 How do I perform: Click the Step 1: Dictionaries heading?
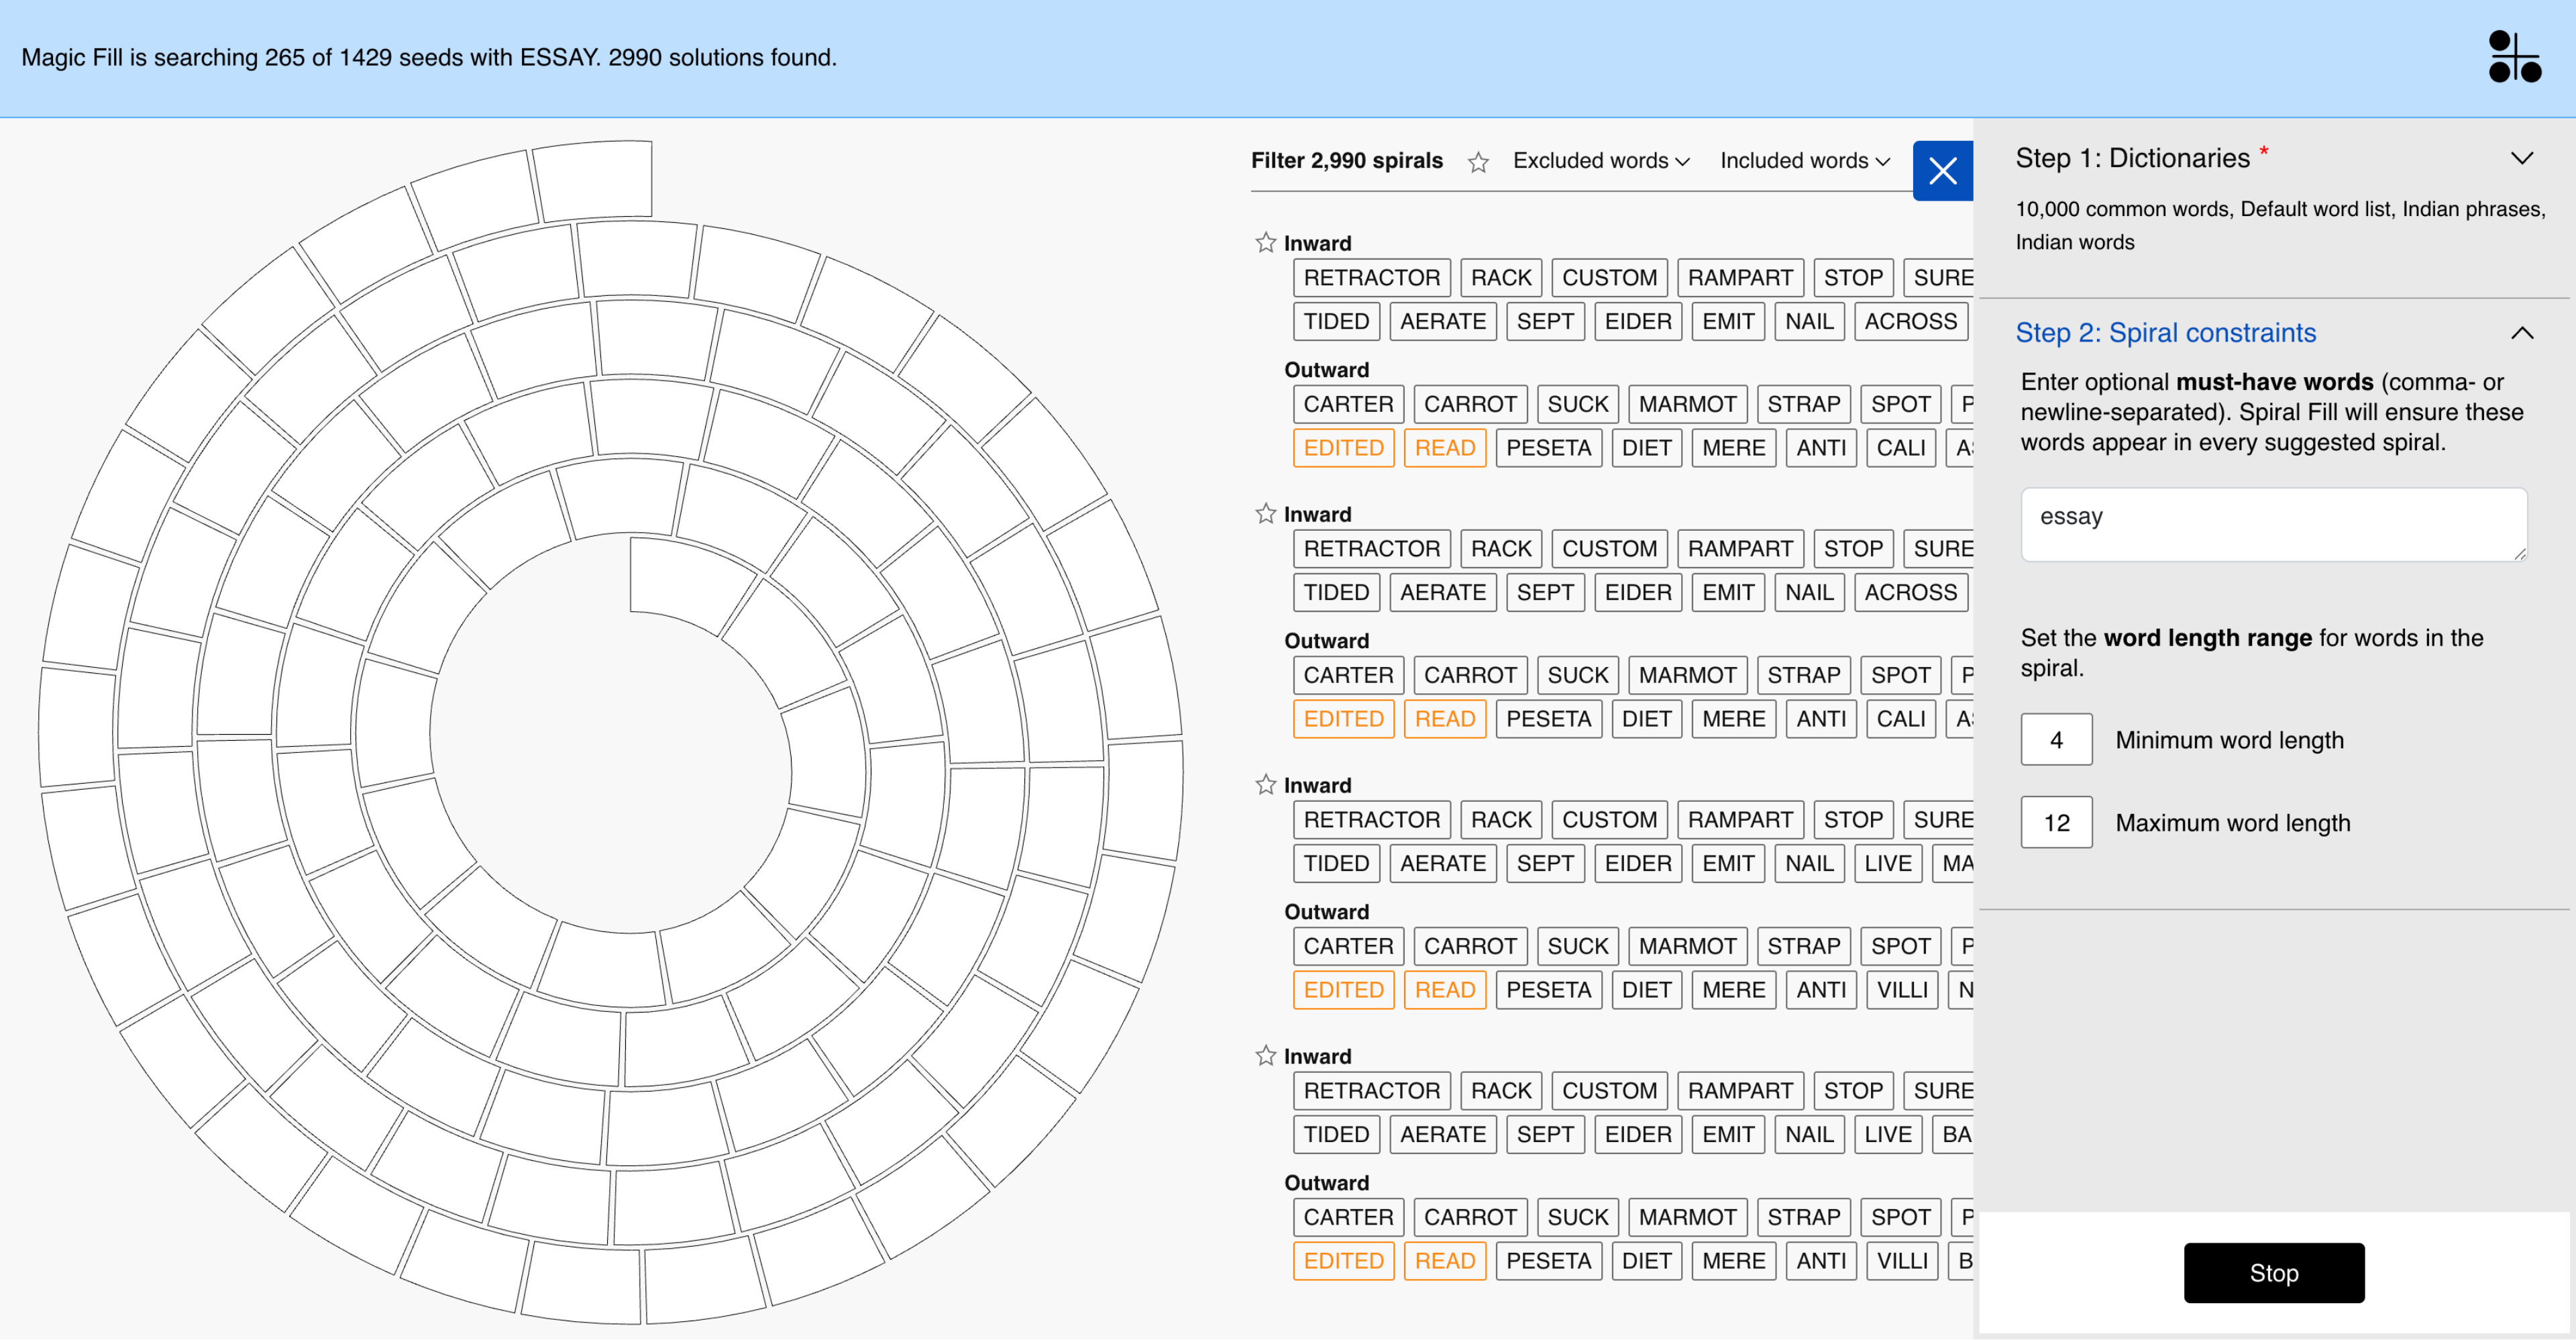[2132, 158]
